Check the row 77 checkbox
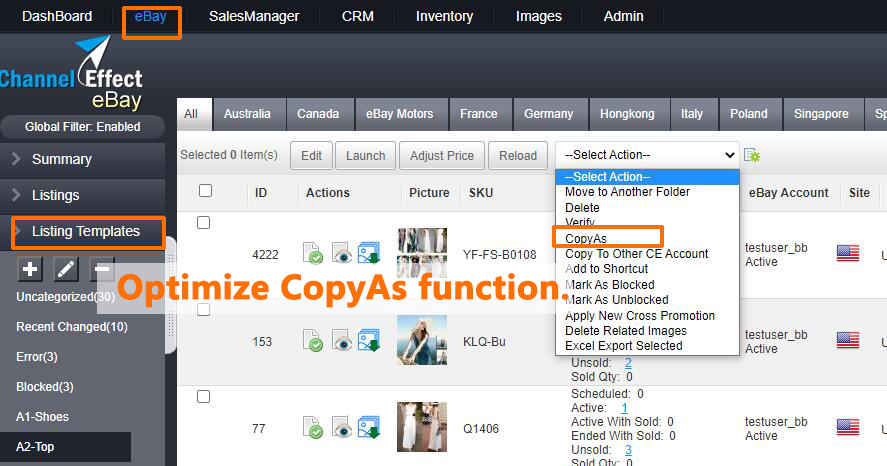 [203, 397]
